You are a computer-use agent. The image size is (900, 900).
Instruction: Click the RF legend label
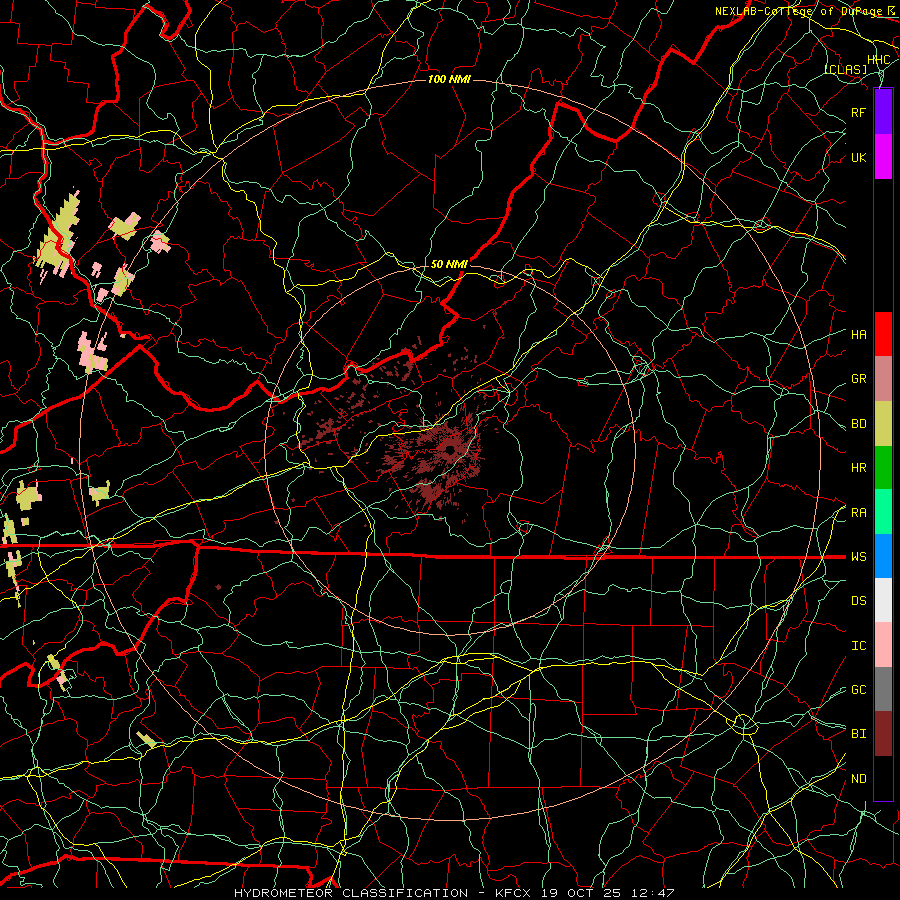click(x=859, y=112)
